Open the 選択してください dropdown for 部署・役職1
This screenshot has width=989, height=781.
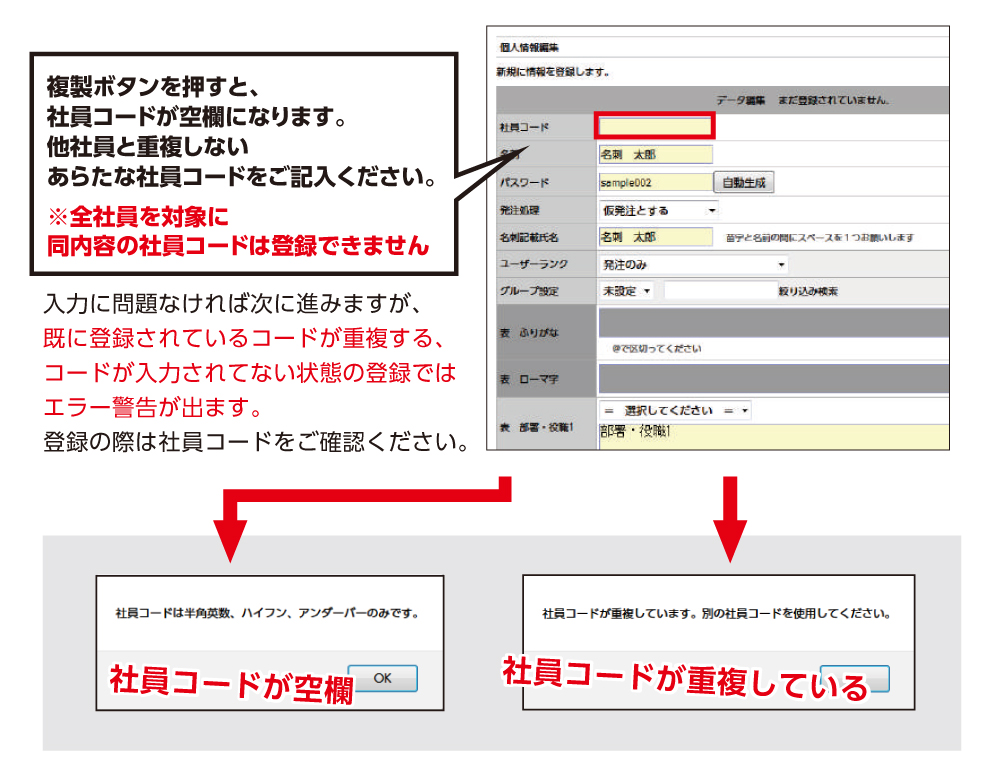pyautogui.click(x=674, y=411)
